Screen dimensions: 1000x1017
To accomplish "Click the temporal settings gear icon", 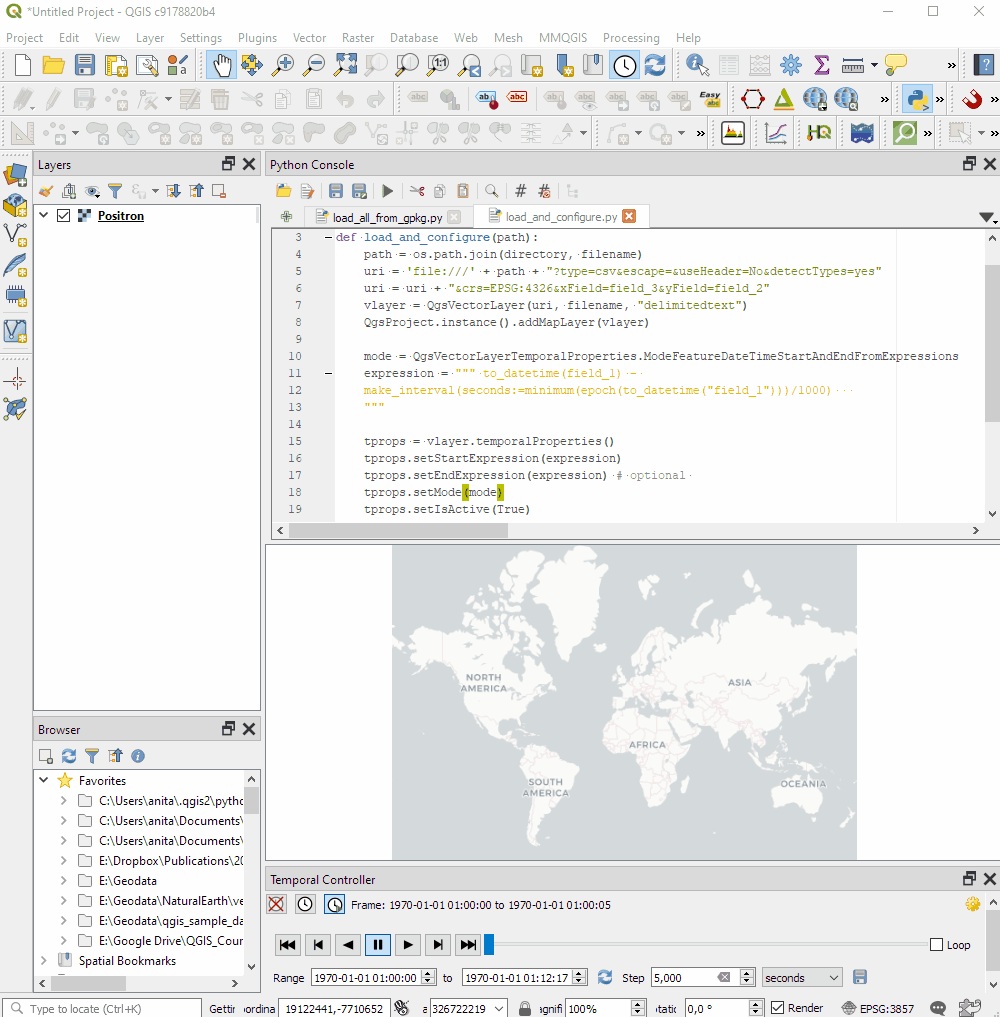I will tap(972, 904).
